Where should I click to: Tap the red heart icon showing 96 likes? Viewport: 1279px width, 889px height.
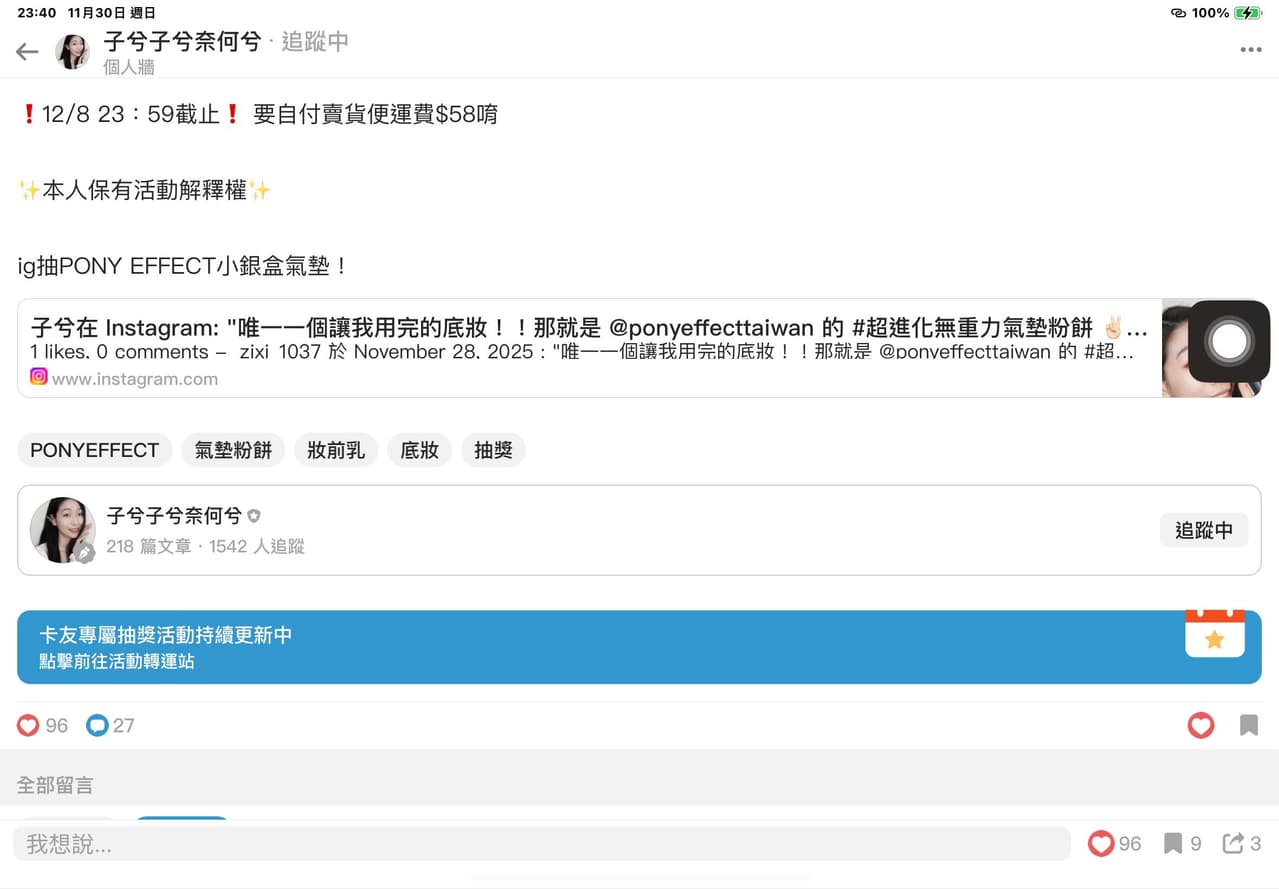[x=28, y=725]
